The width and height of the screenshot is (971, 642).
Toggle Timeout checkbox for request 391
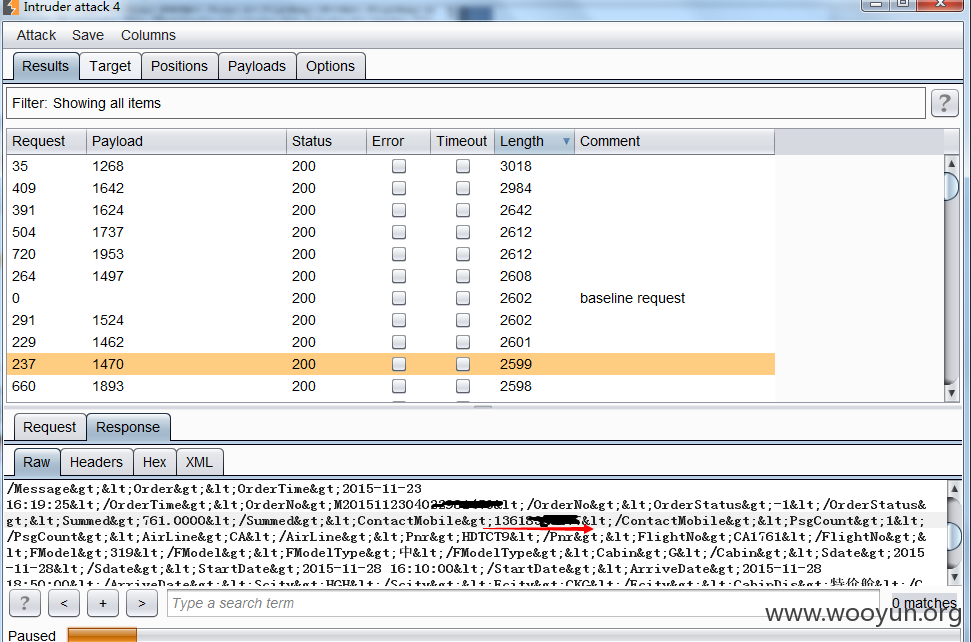(463, 210)
